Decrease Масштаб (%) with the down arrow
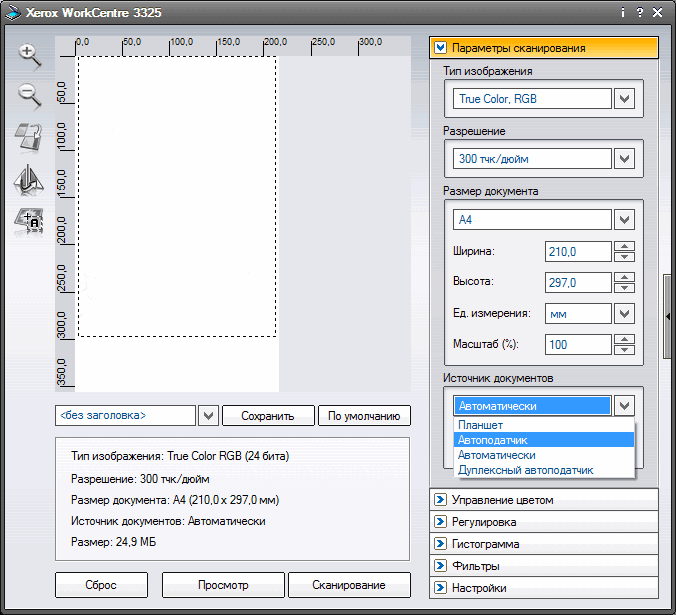 (x=624, y=350)
